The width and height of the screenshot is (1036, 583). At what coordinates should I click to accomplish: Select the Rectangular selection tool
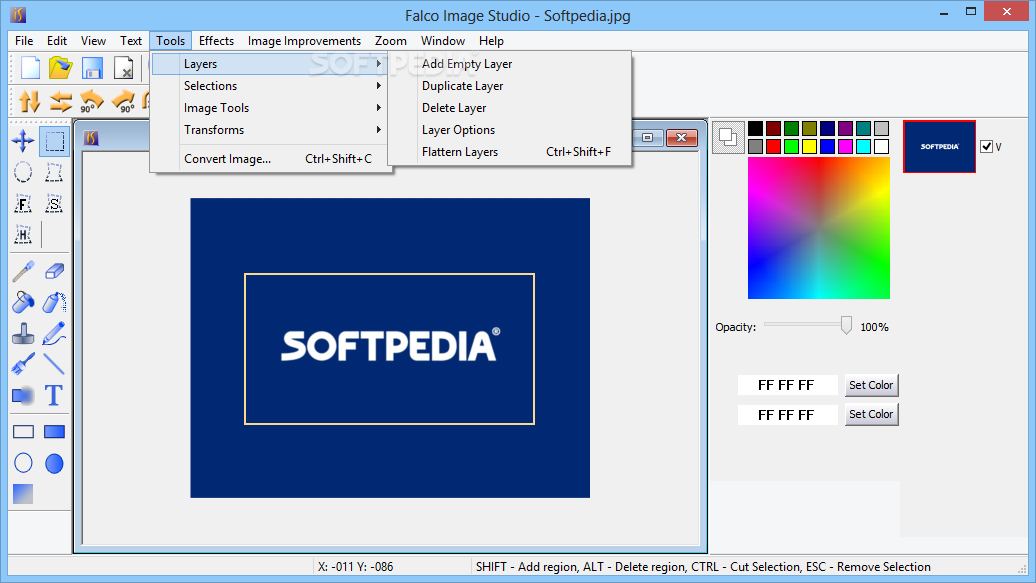[x=54, y=141]
